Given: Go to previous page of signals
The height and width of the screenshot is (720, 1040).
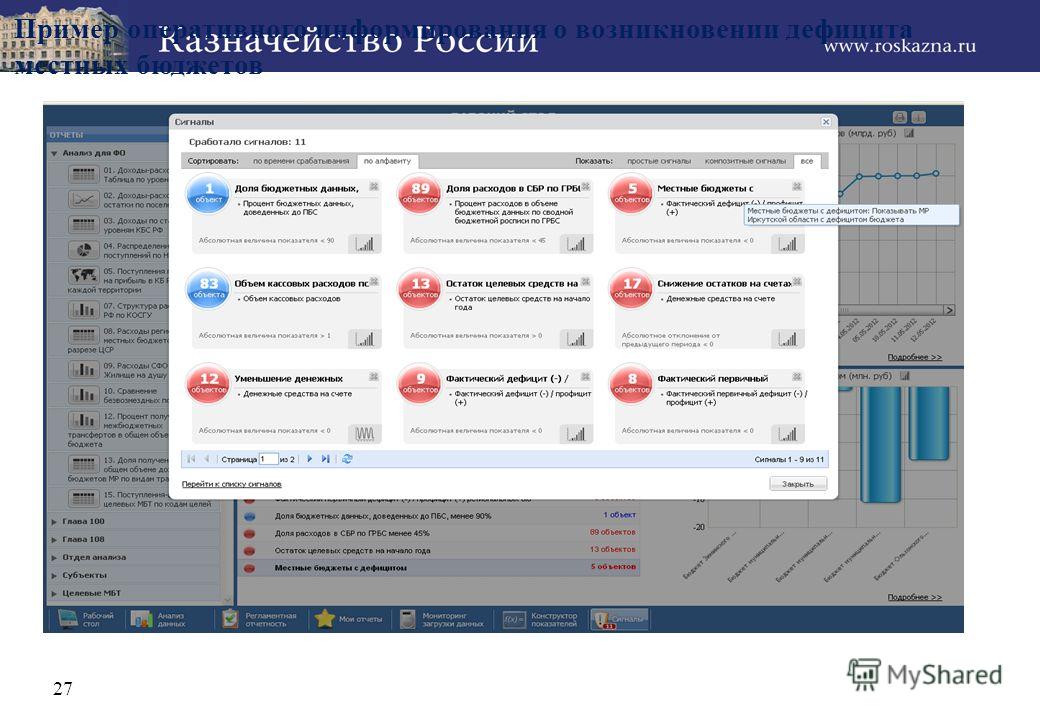Looking at the screenshot, I should click(x=207, y=459).
